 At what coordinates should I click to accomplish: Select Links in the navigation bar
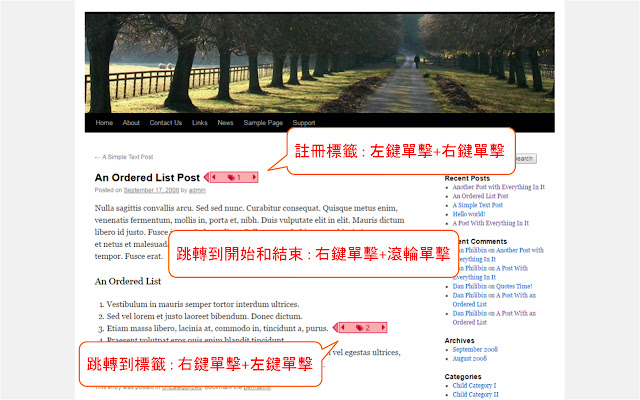200,122
